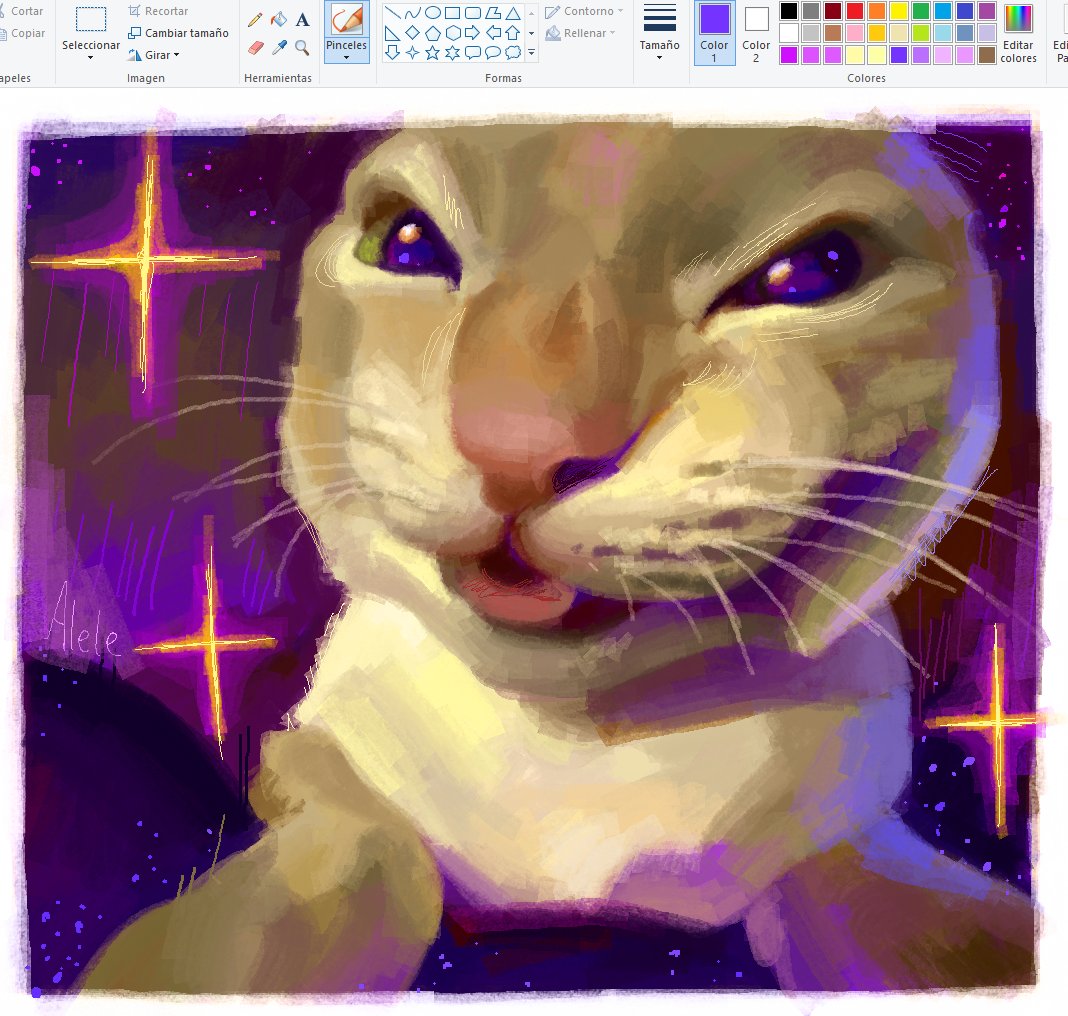The width and height of the screenshot is (1068, 1016).
Task: Activate the Color 2 background slot
Action: pyautogui.click(x=756, y=33)
